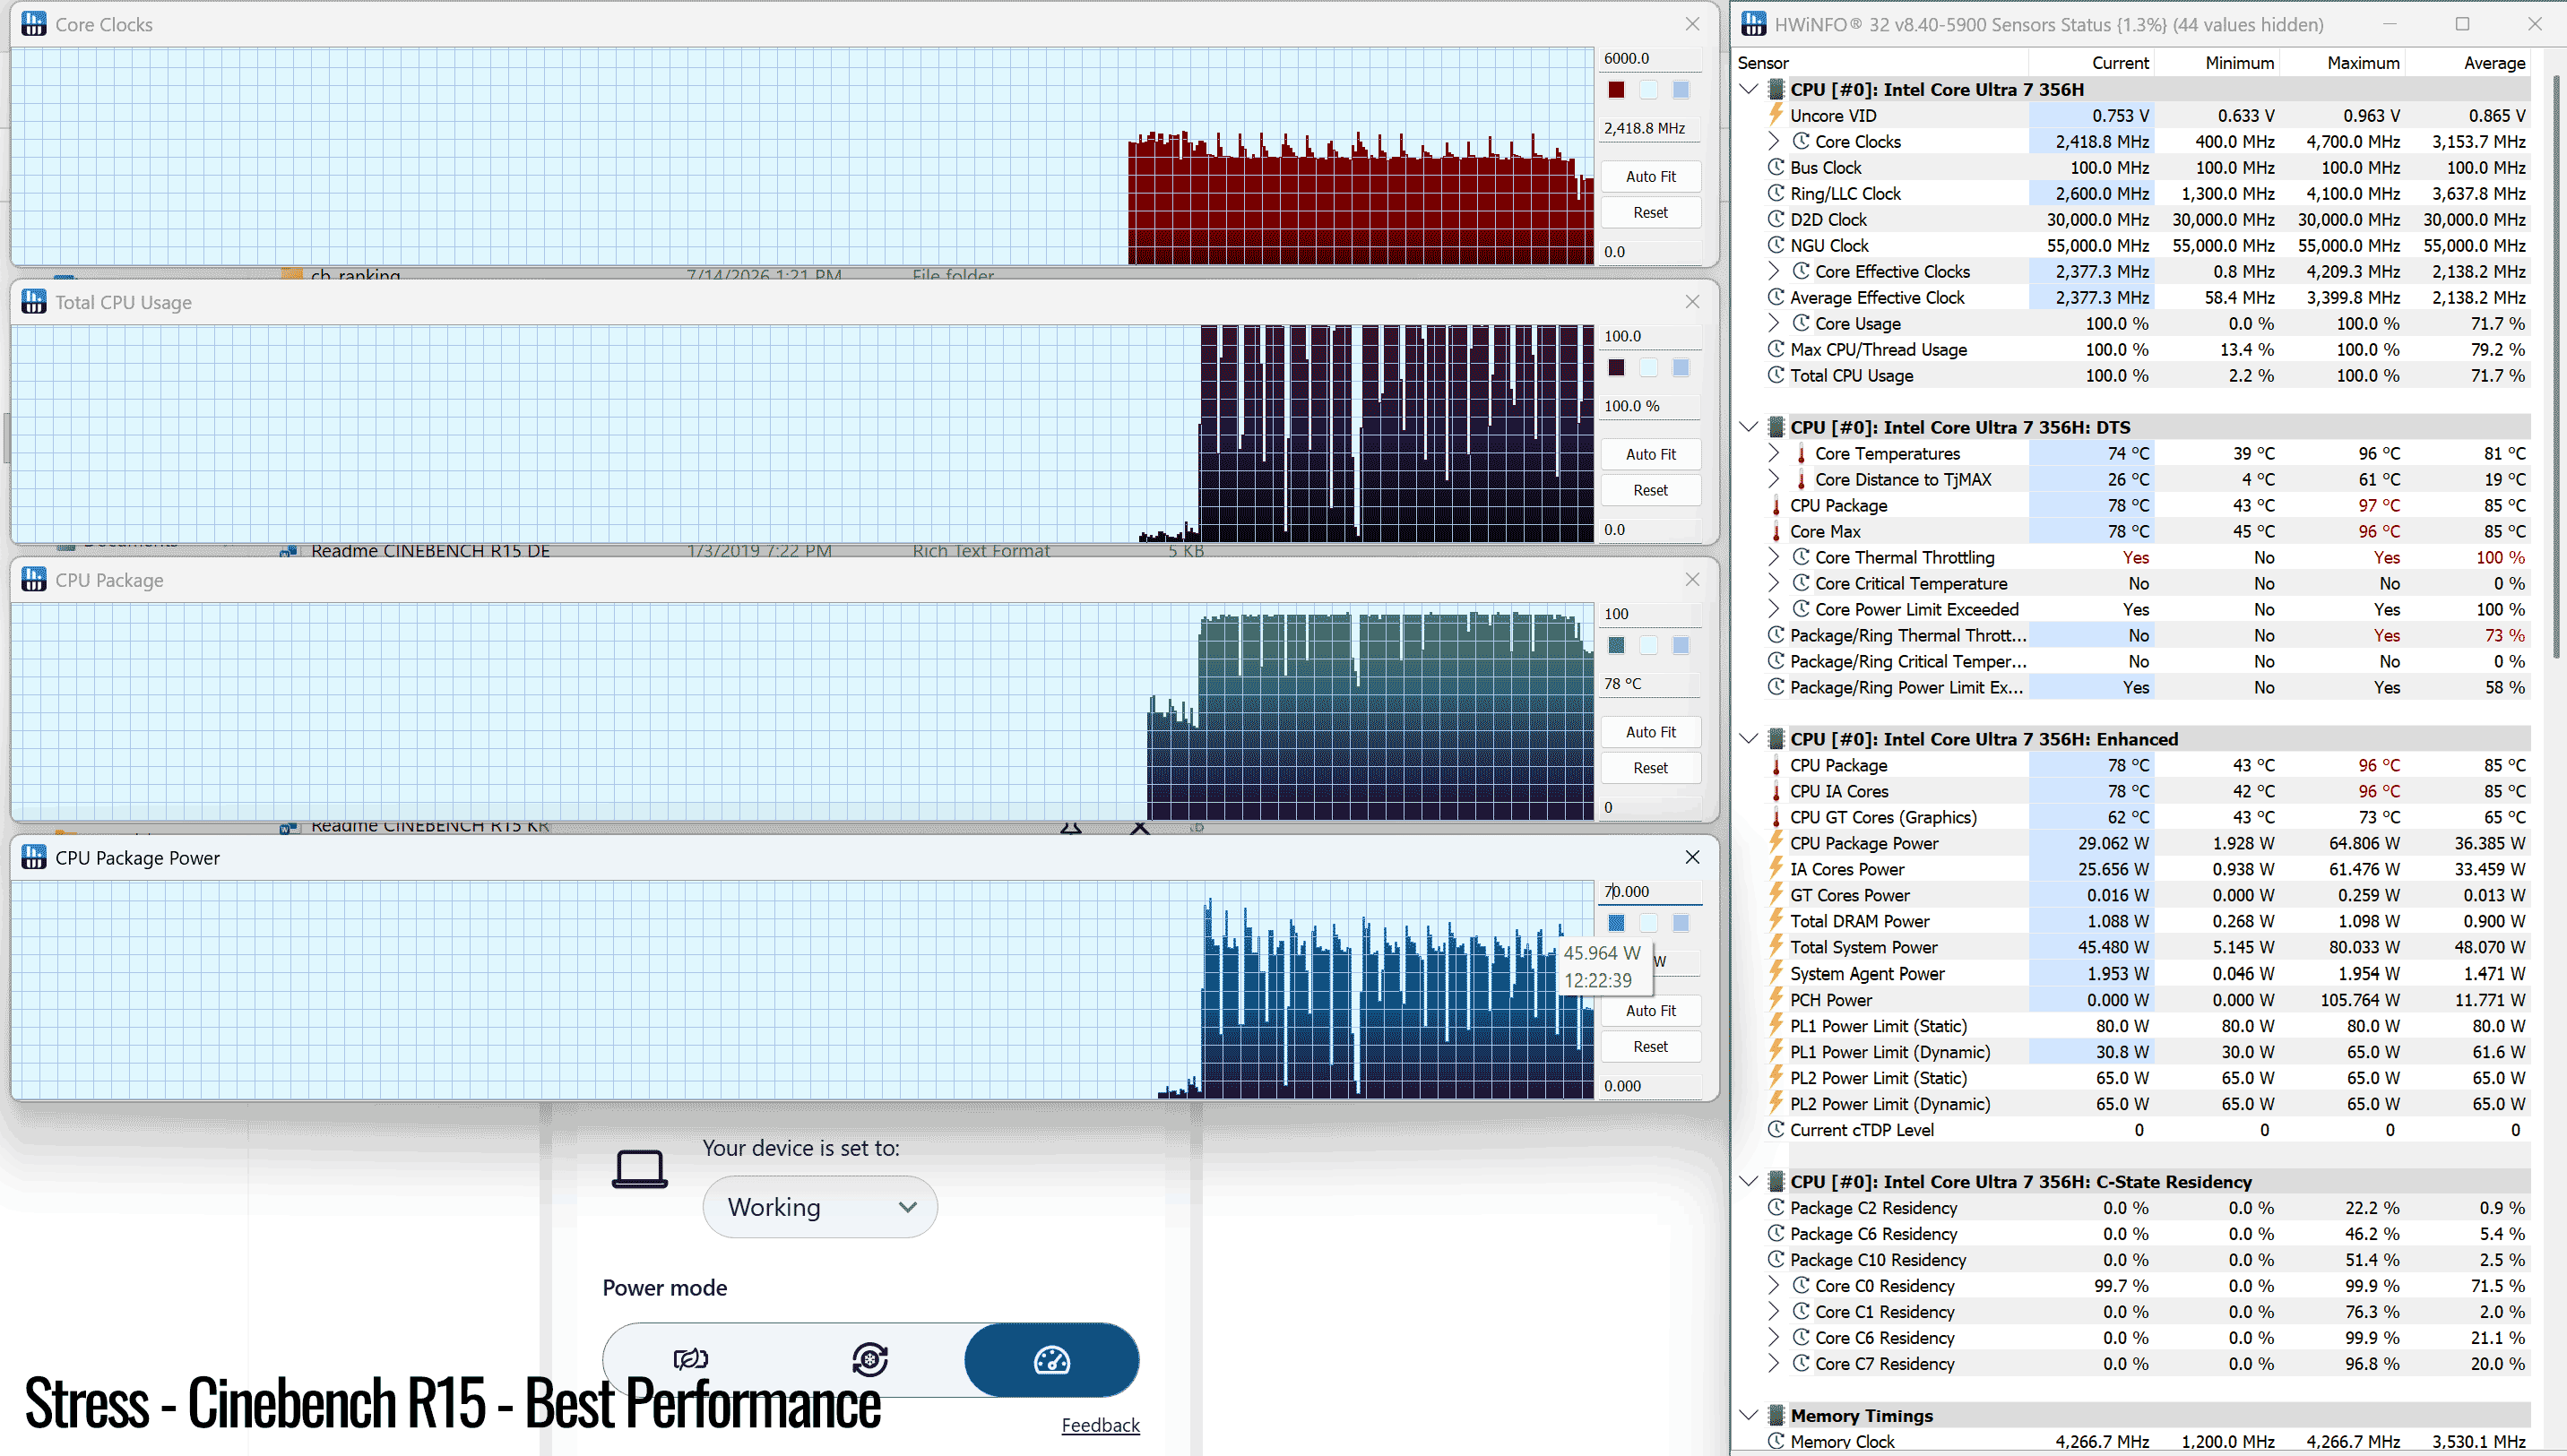The height and width of the screenshot is (1456, 2567).
Task: Edit the maximum value field showing 70.000
Action: [1651, 891]
